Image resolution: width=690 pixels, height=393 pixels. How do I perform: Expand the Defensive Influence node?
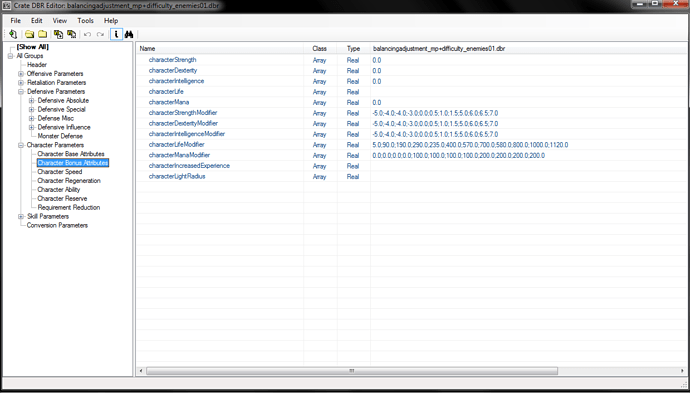coord(31,127)
